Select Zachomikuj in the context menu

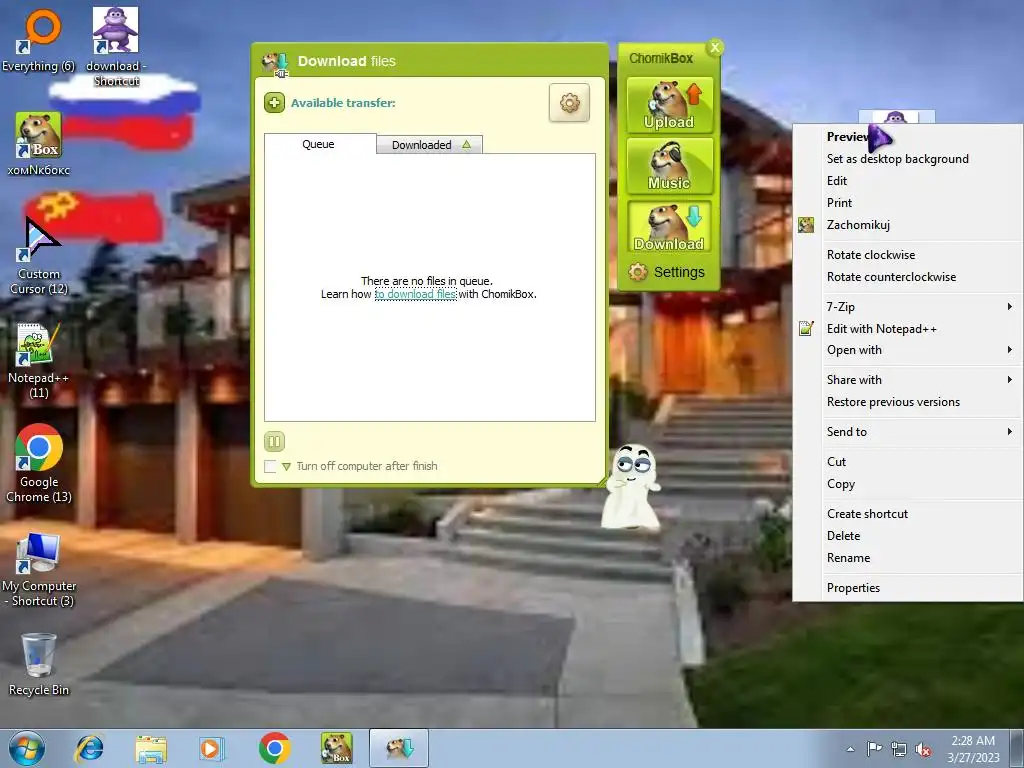pos(909,225)
